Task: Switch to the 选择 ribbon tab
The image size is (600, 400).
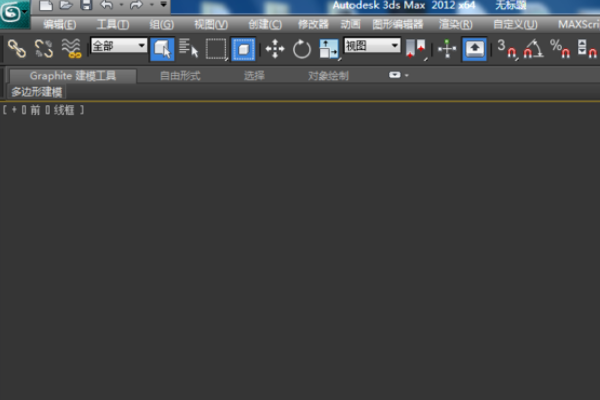Action: tap(254, 76)
